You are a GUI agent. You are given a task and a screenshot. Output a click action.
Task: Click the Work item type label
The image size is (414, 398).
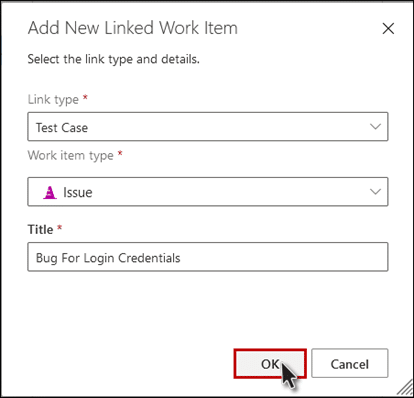pos(71,155)
